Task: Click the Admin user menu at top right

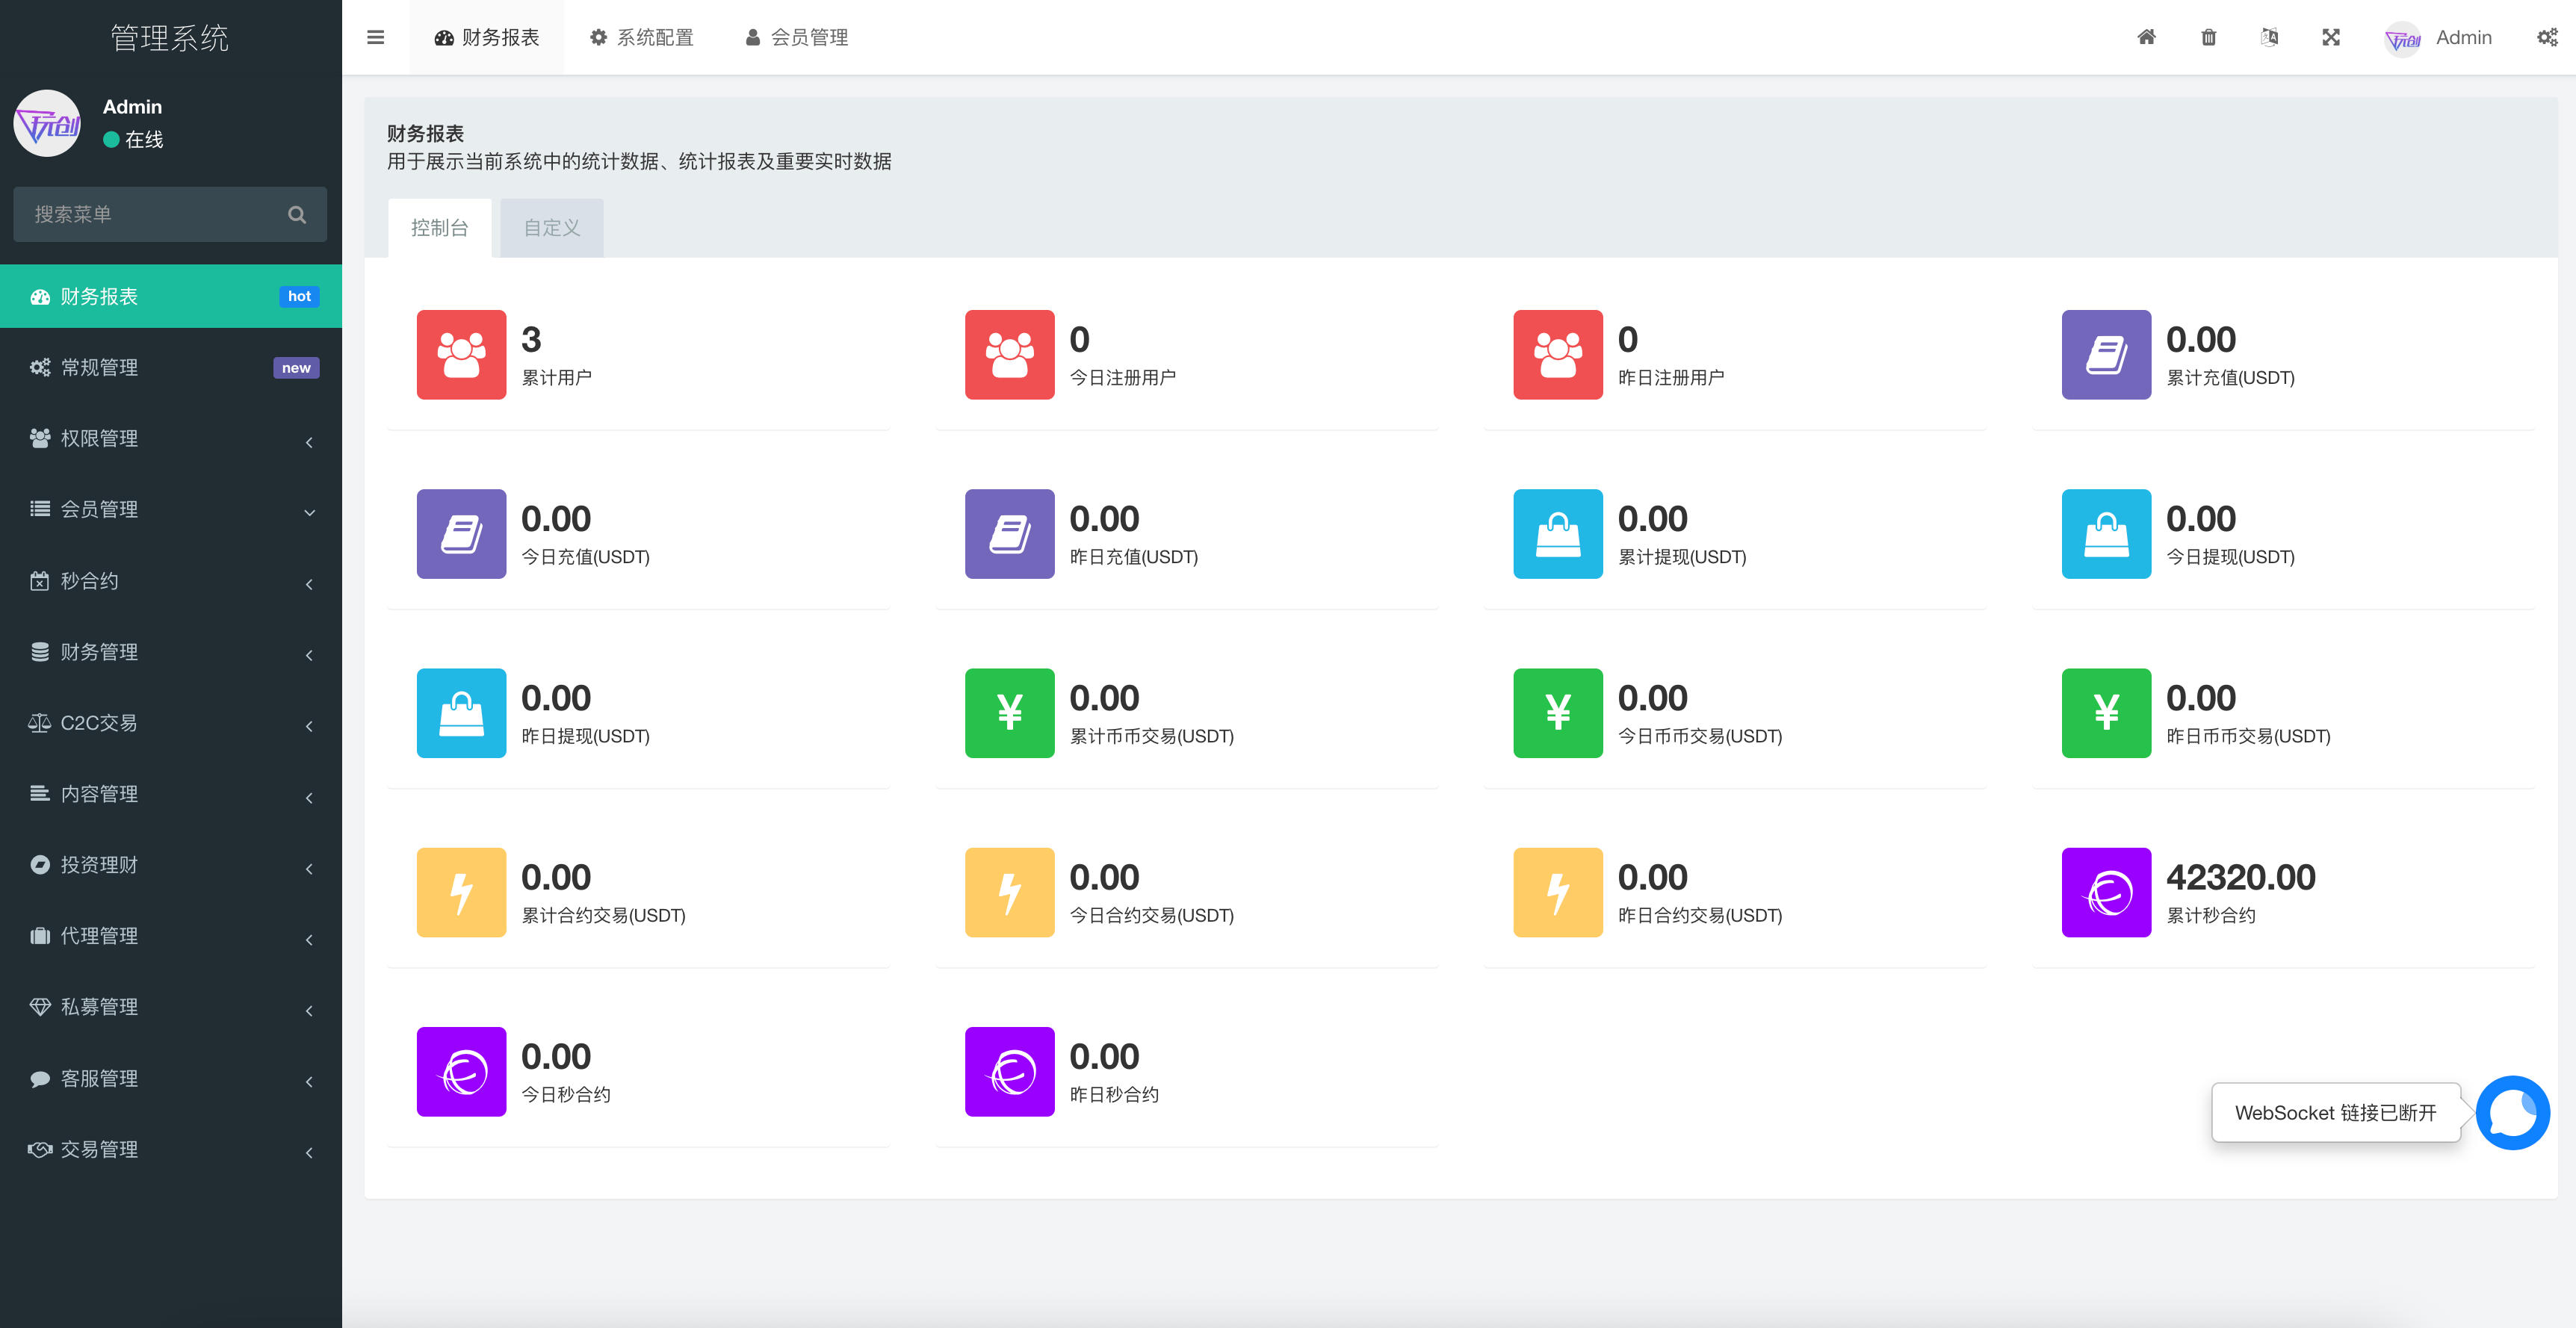Action: 2438,37
